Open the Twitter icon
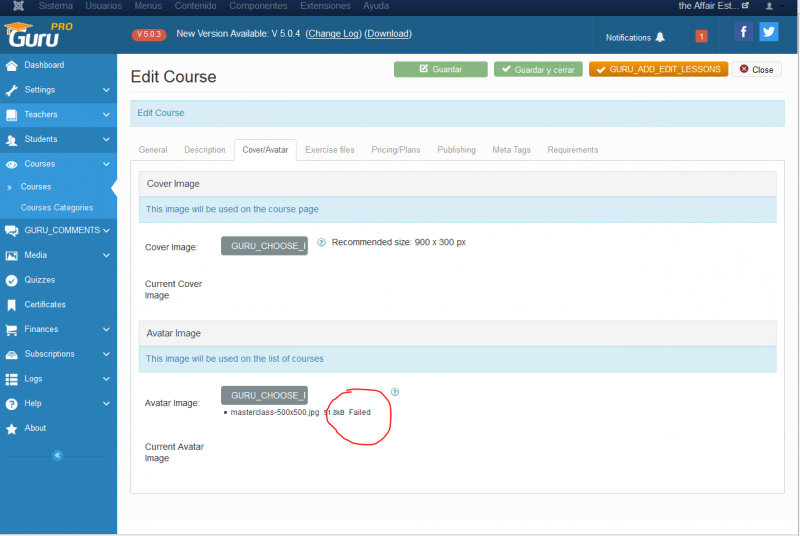The width and height of the screenshot is (800, 536). (x=768, y=32)
